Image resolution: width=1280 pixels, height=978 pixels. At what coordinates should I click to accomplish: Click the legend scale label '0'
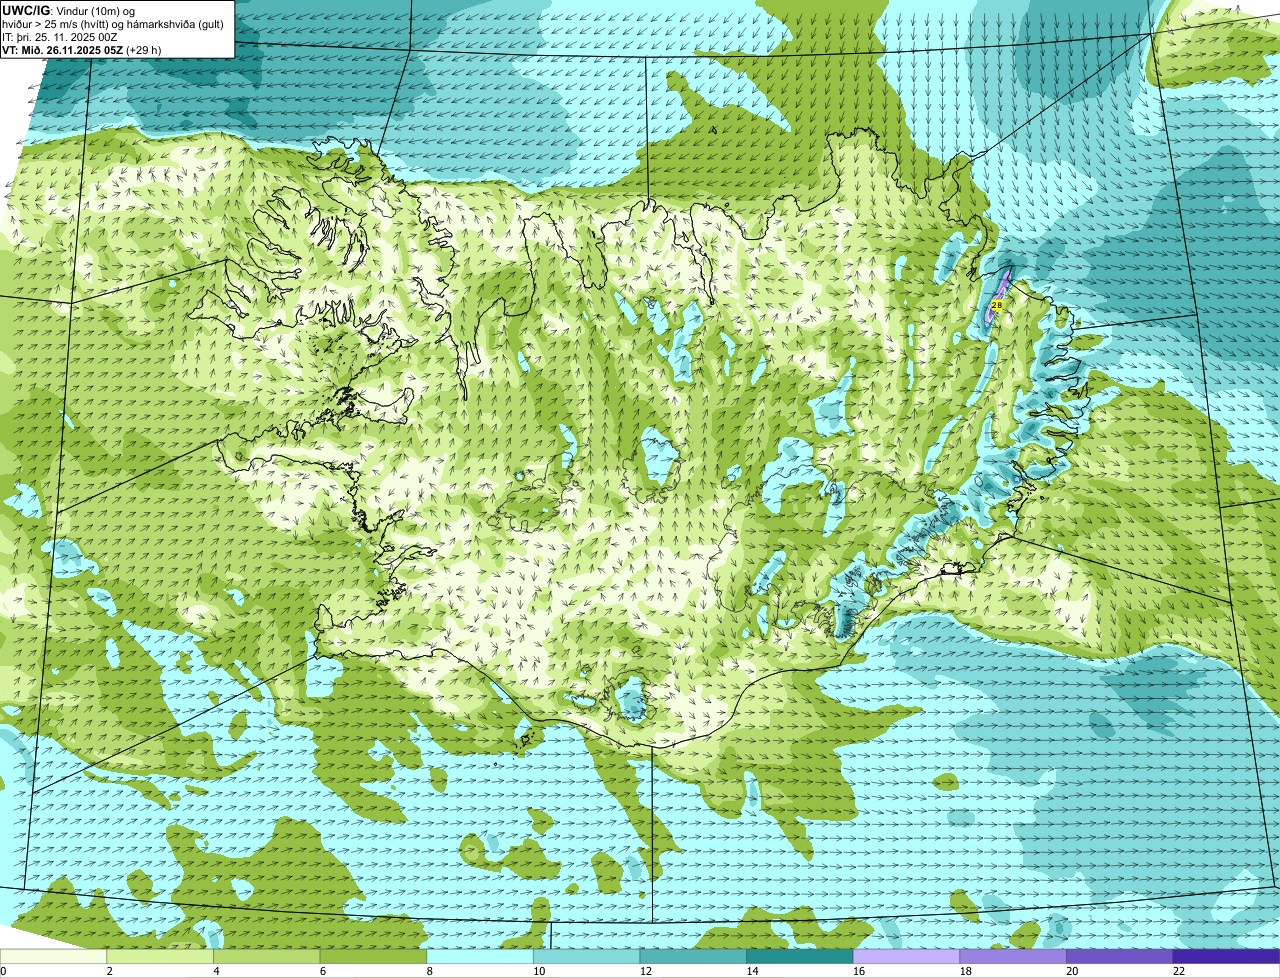point(3,971)
